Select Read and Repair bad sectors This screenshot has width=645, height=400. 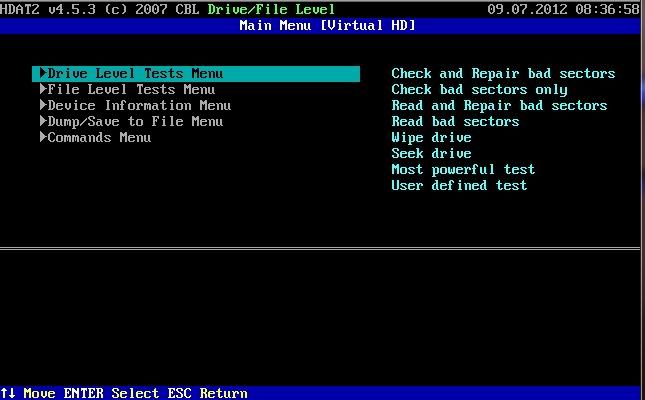pyautogui.click(x=499, y=106)
